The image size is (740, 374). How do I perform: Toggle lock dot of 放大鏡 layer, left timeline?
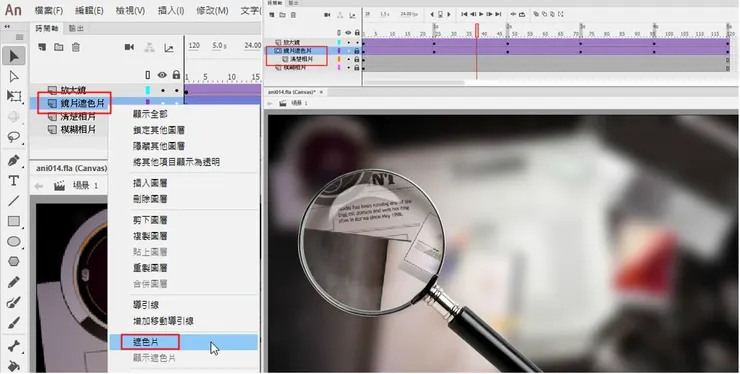(177, 90)
